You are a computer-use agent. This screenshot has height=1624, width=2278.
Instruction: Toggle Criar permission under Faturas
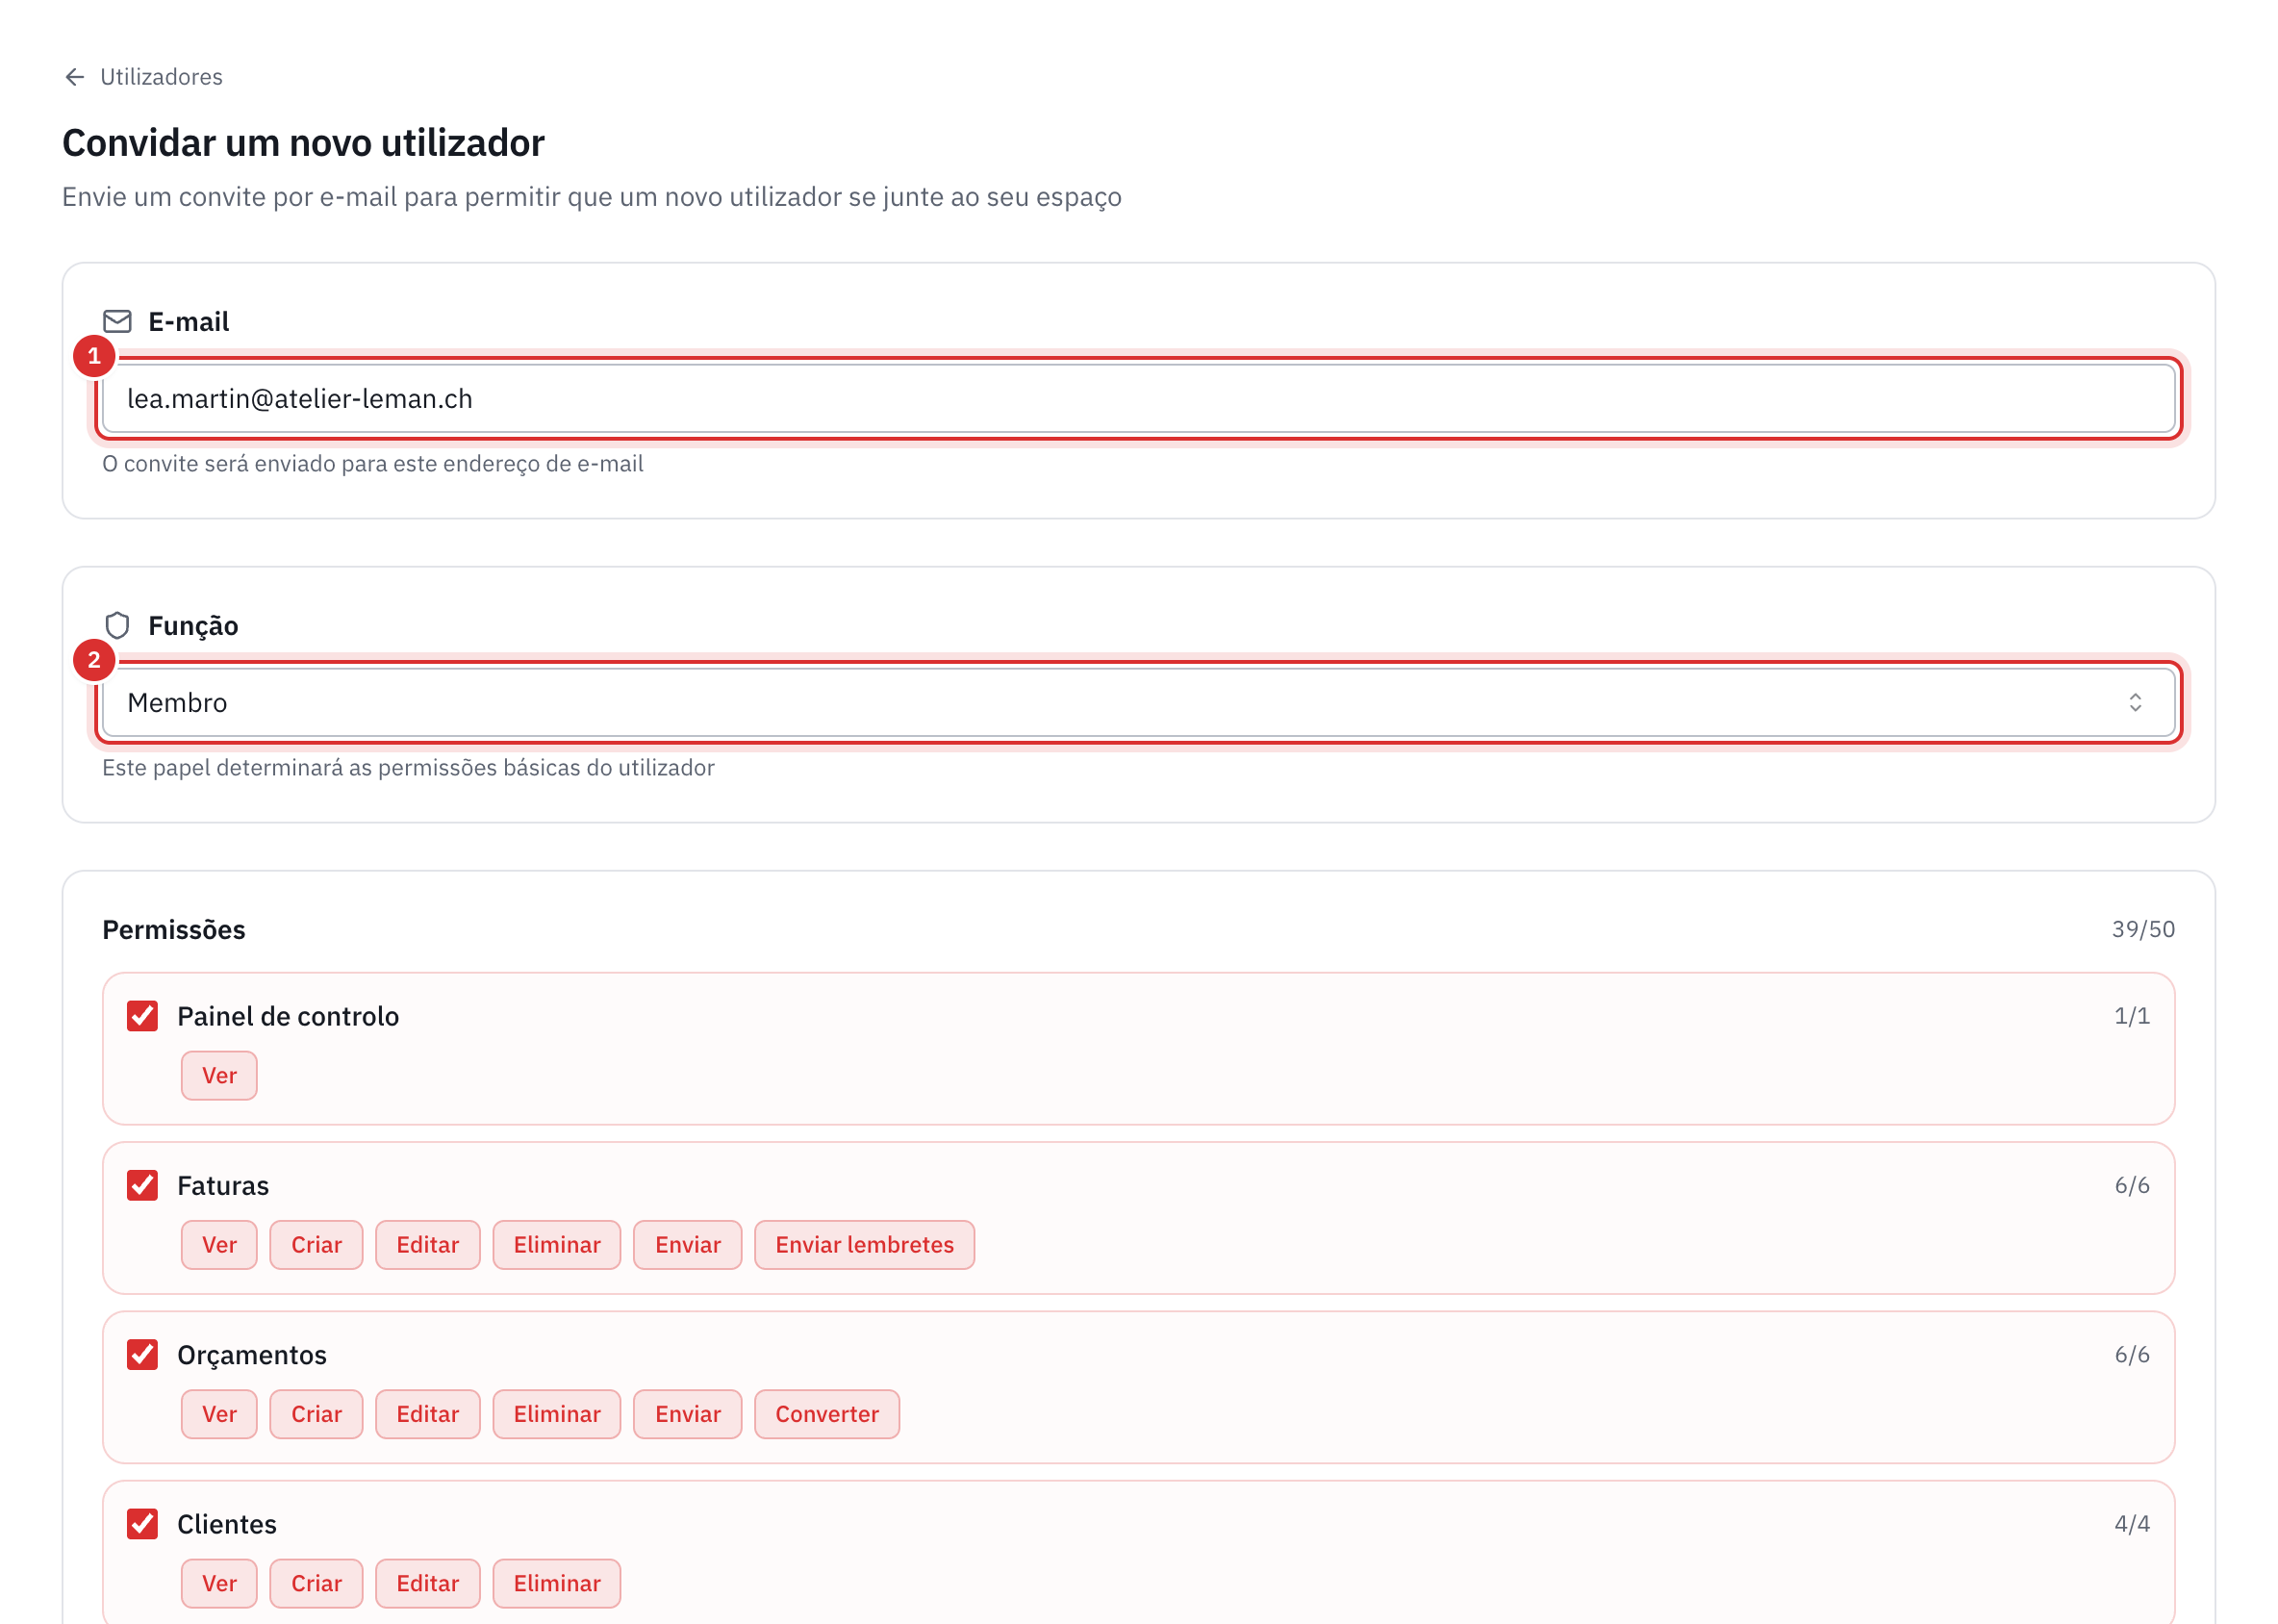pyautogui.click(x=316, y=1244)
